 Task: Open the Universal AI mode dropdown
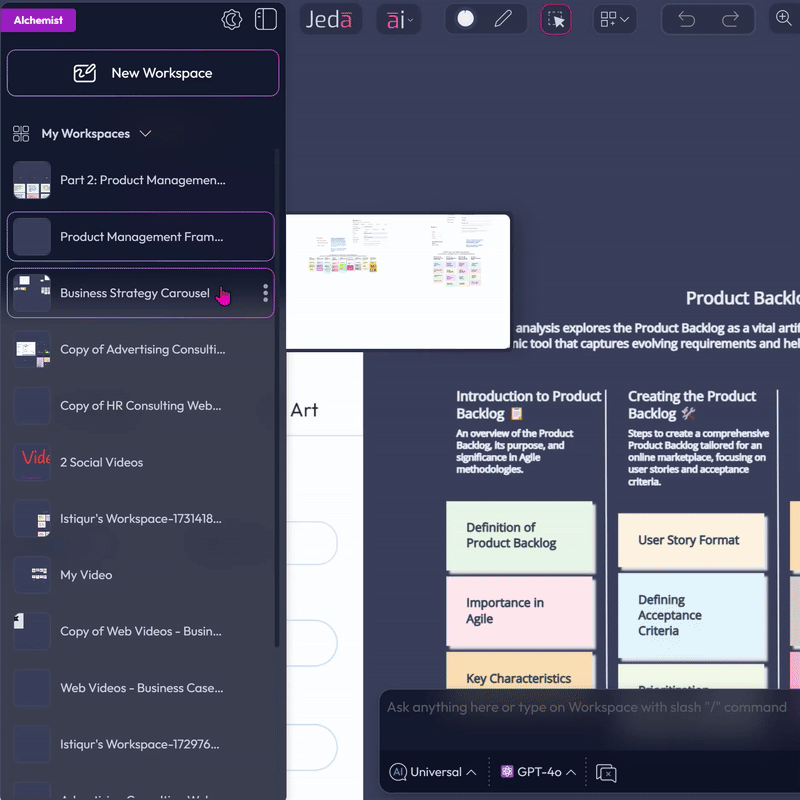(x=430, y=772)
